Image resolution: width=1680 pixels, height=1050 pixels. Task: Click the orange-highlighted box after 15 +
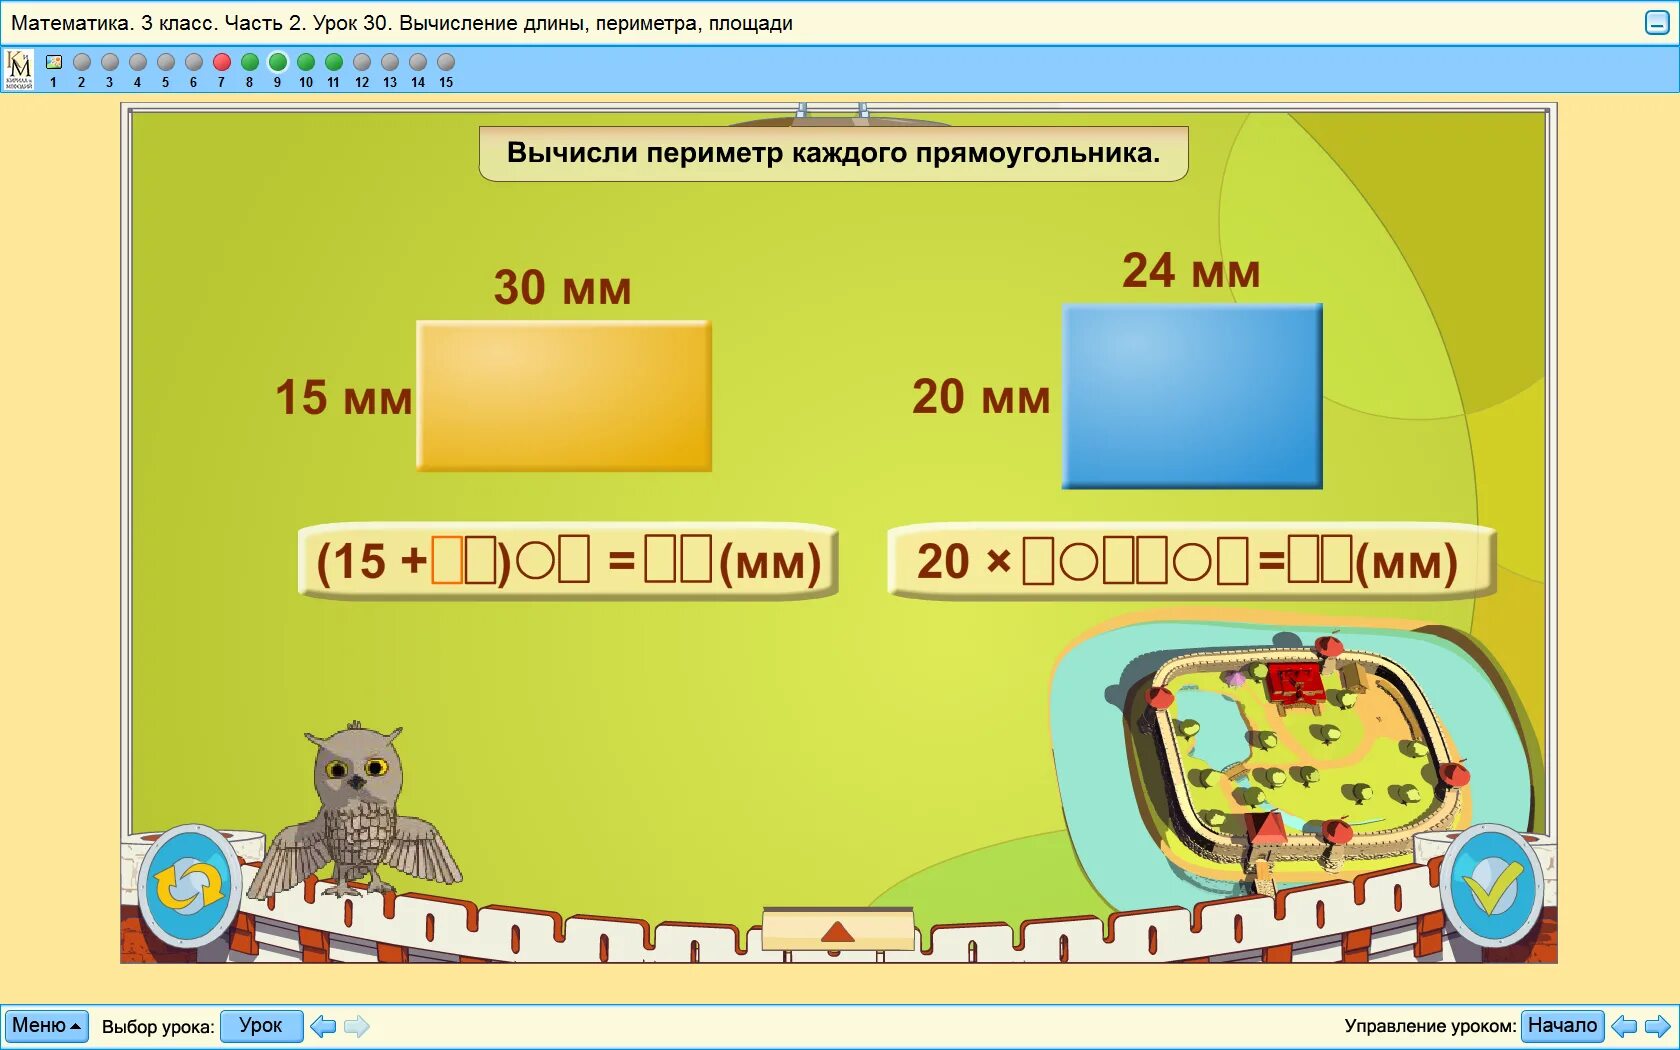click(x=447, y=561)
